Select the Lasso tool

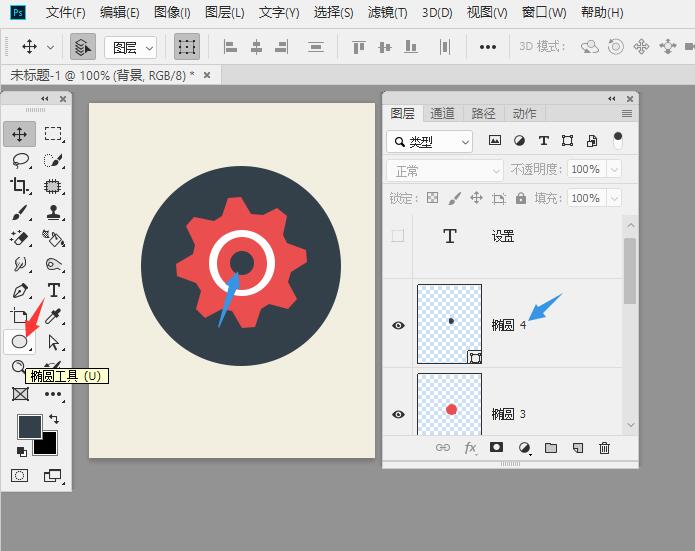(19, 160)
